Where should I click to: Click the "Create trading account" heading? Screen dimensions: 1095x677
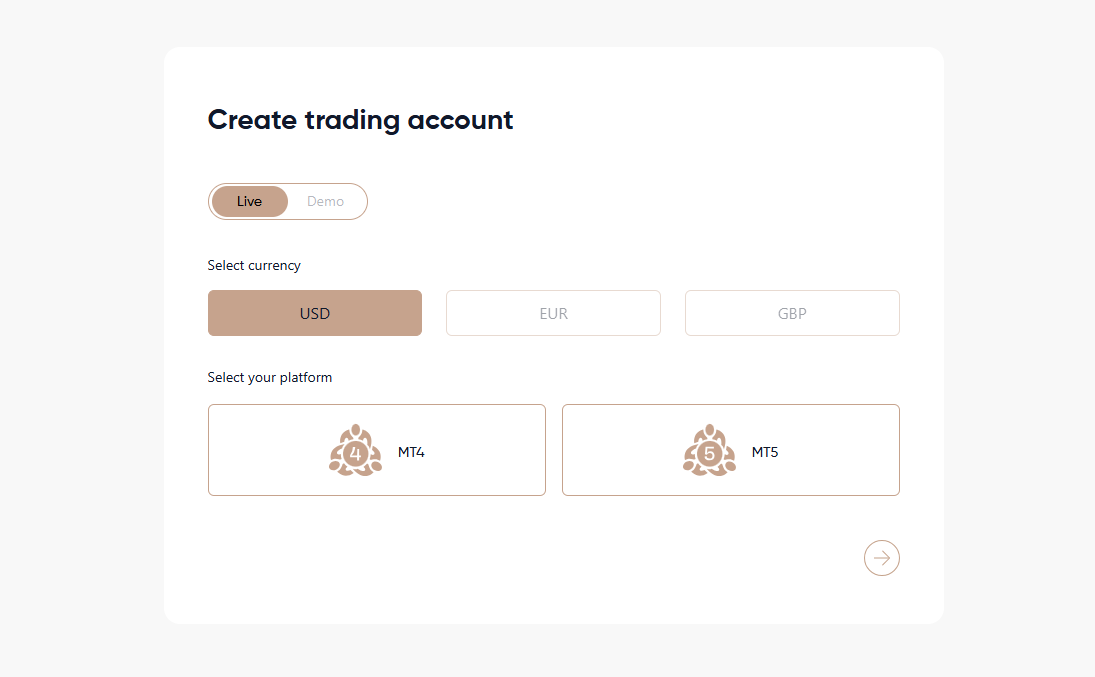pos(360,120)
